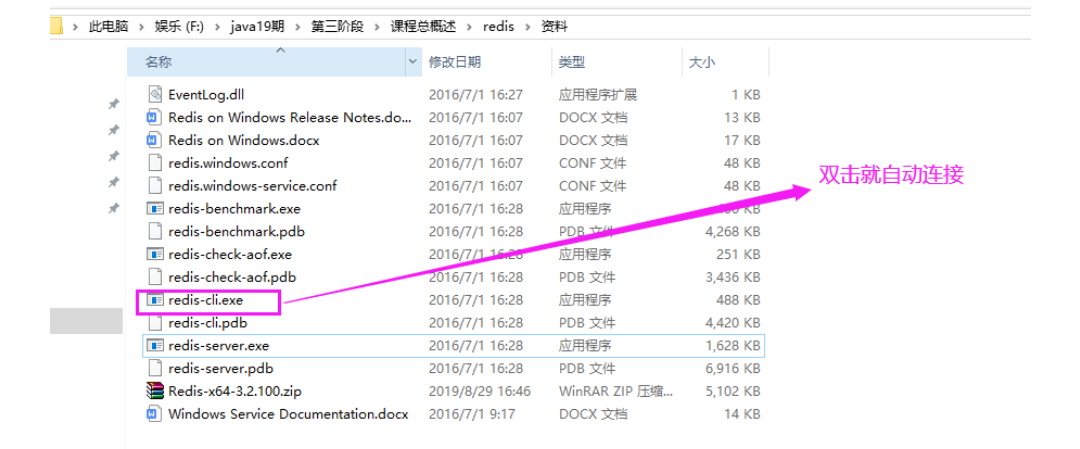Sort files by the 类型 column header
Screen dimensions: 1080x449
point(617,62)
